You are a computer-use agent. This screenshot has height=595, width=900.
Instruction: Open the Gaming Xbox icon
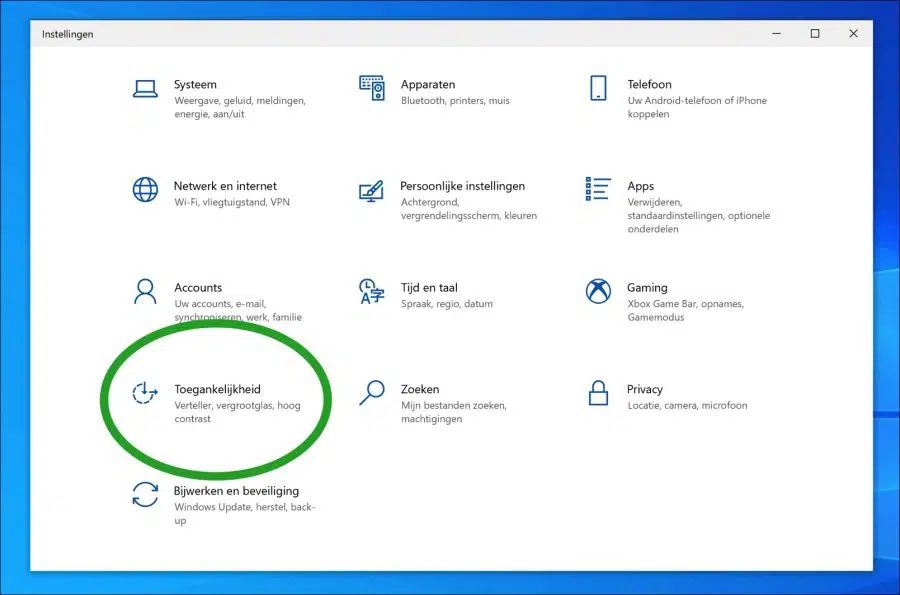coord(598,291)
